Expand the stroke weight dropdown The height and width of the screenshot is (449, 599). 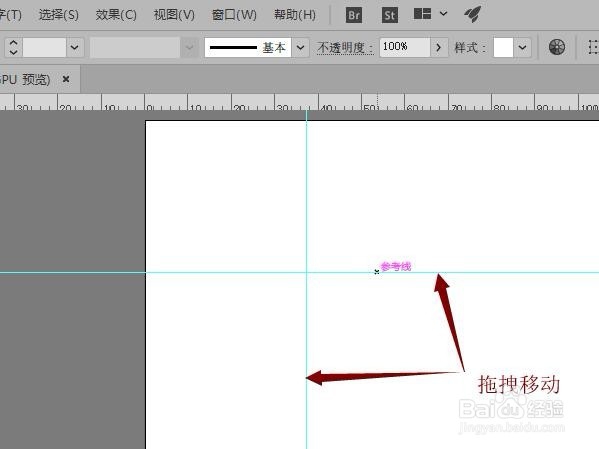[x=74, y=47]
